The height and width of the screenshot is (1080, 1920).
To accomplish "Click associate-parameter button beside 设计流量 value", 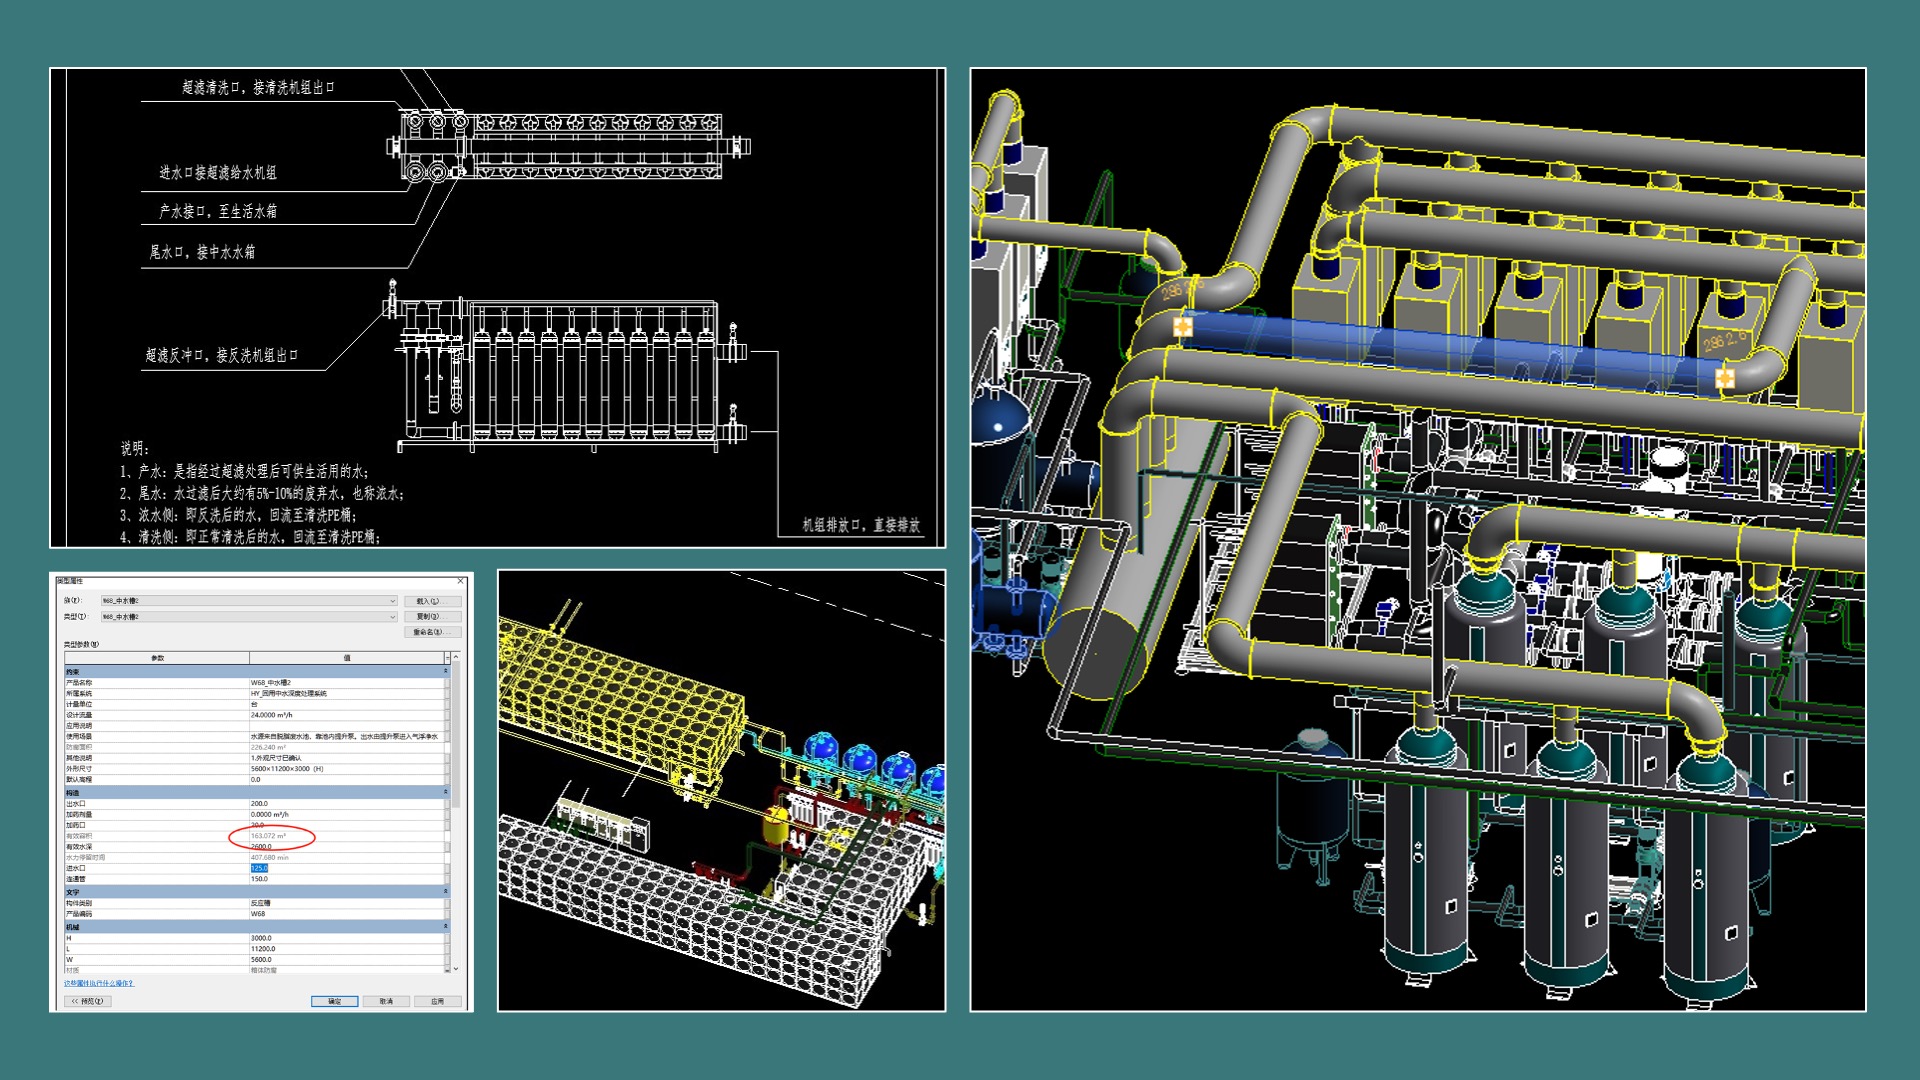I will coord(446,715).
